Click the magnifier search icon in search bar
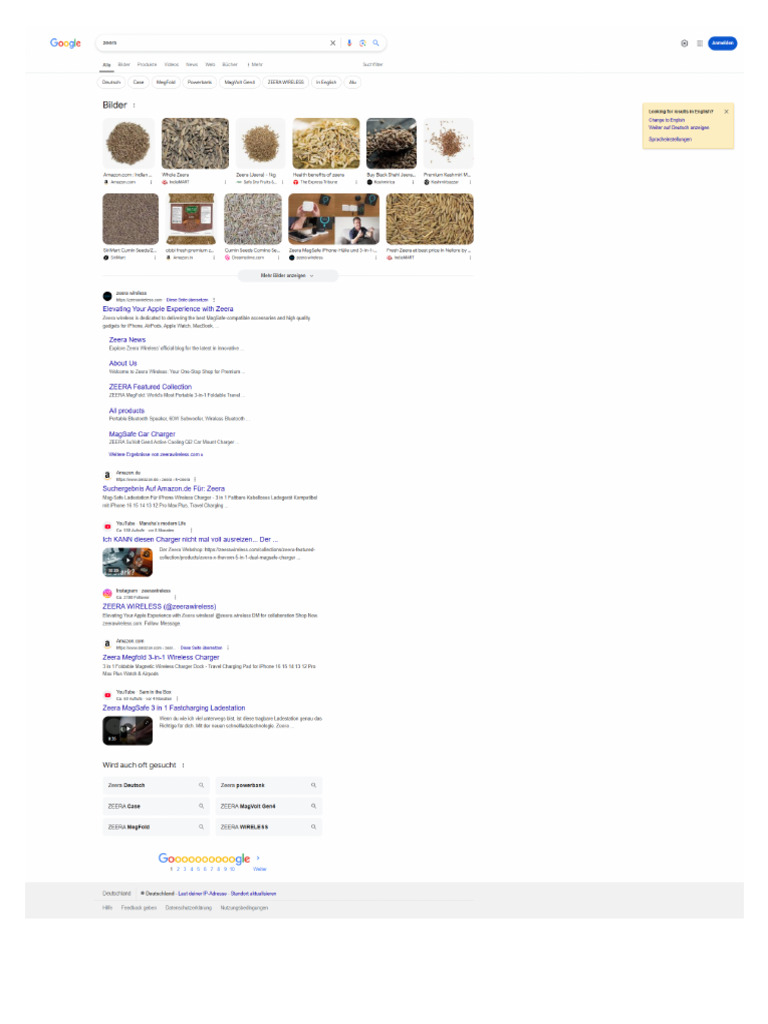 point(376,43)
